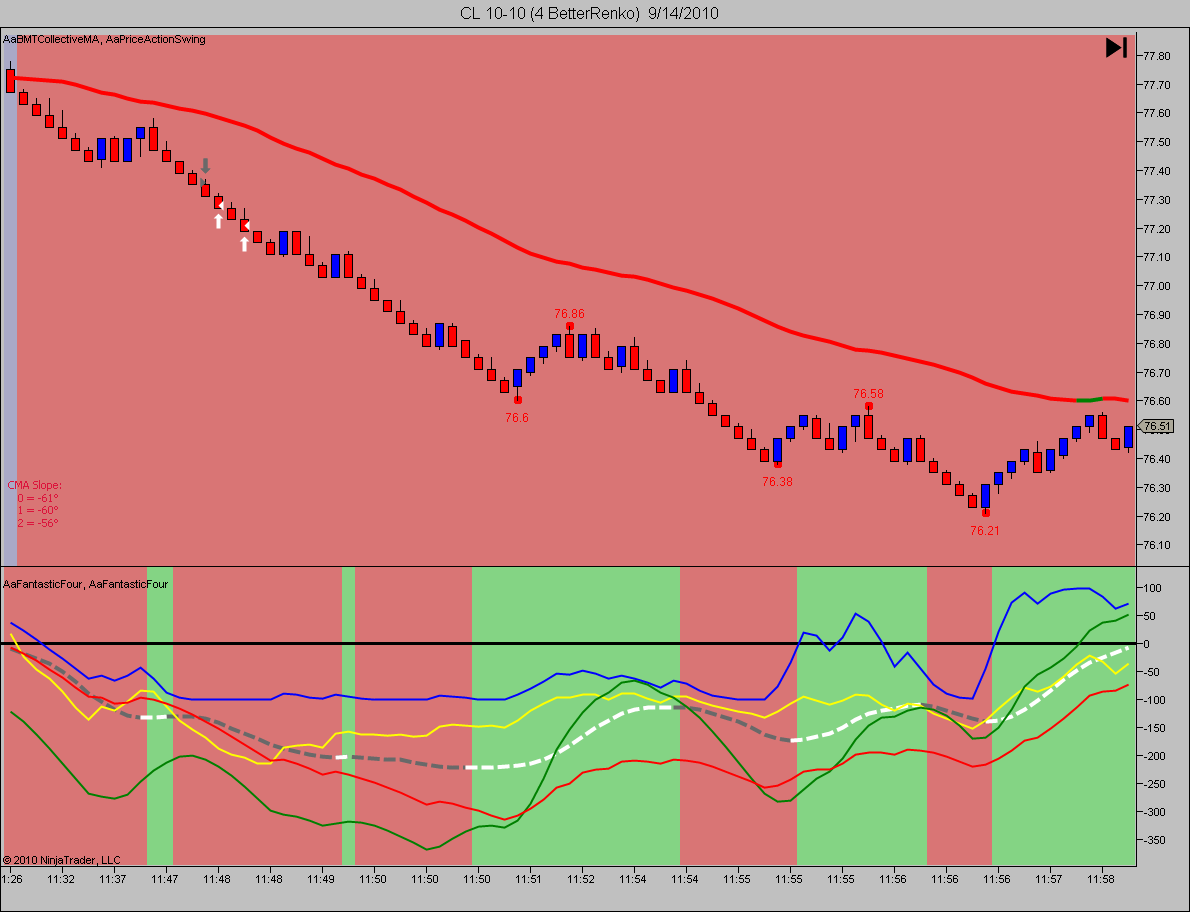Click the green segment on the moving average line
The height and width of the screenshot is (912, 1190).
click(x=1090, y=399)
